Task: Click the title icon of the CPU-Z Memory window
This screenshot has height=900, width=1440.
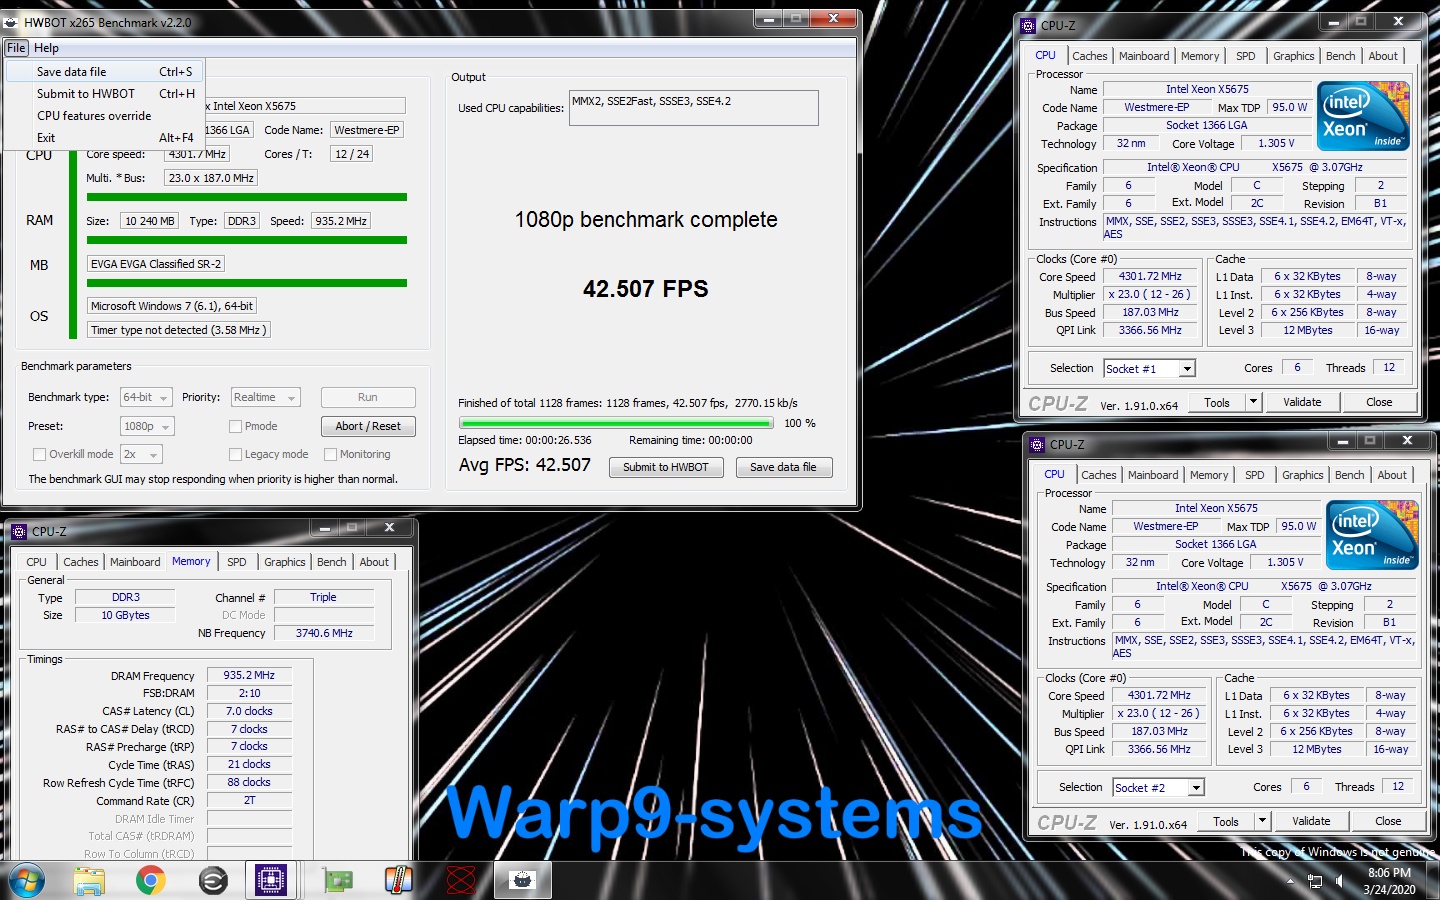Action: [19, 531]
